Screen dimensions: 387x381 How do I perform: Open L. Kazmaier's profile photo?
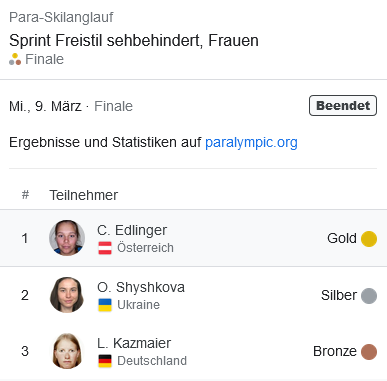[x=67, y=351]
